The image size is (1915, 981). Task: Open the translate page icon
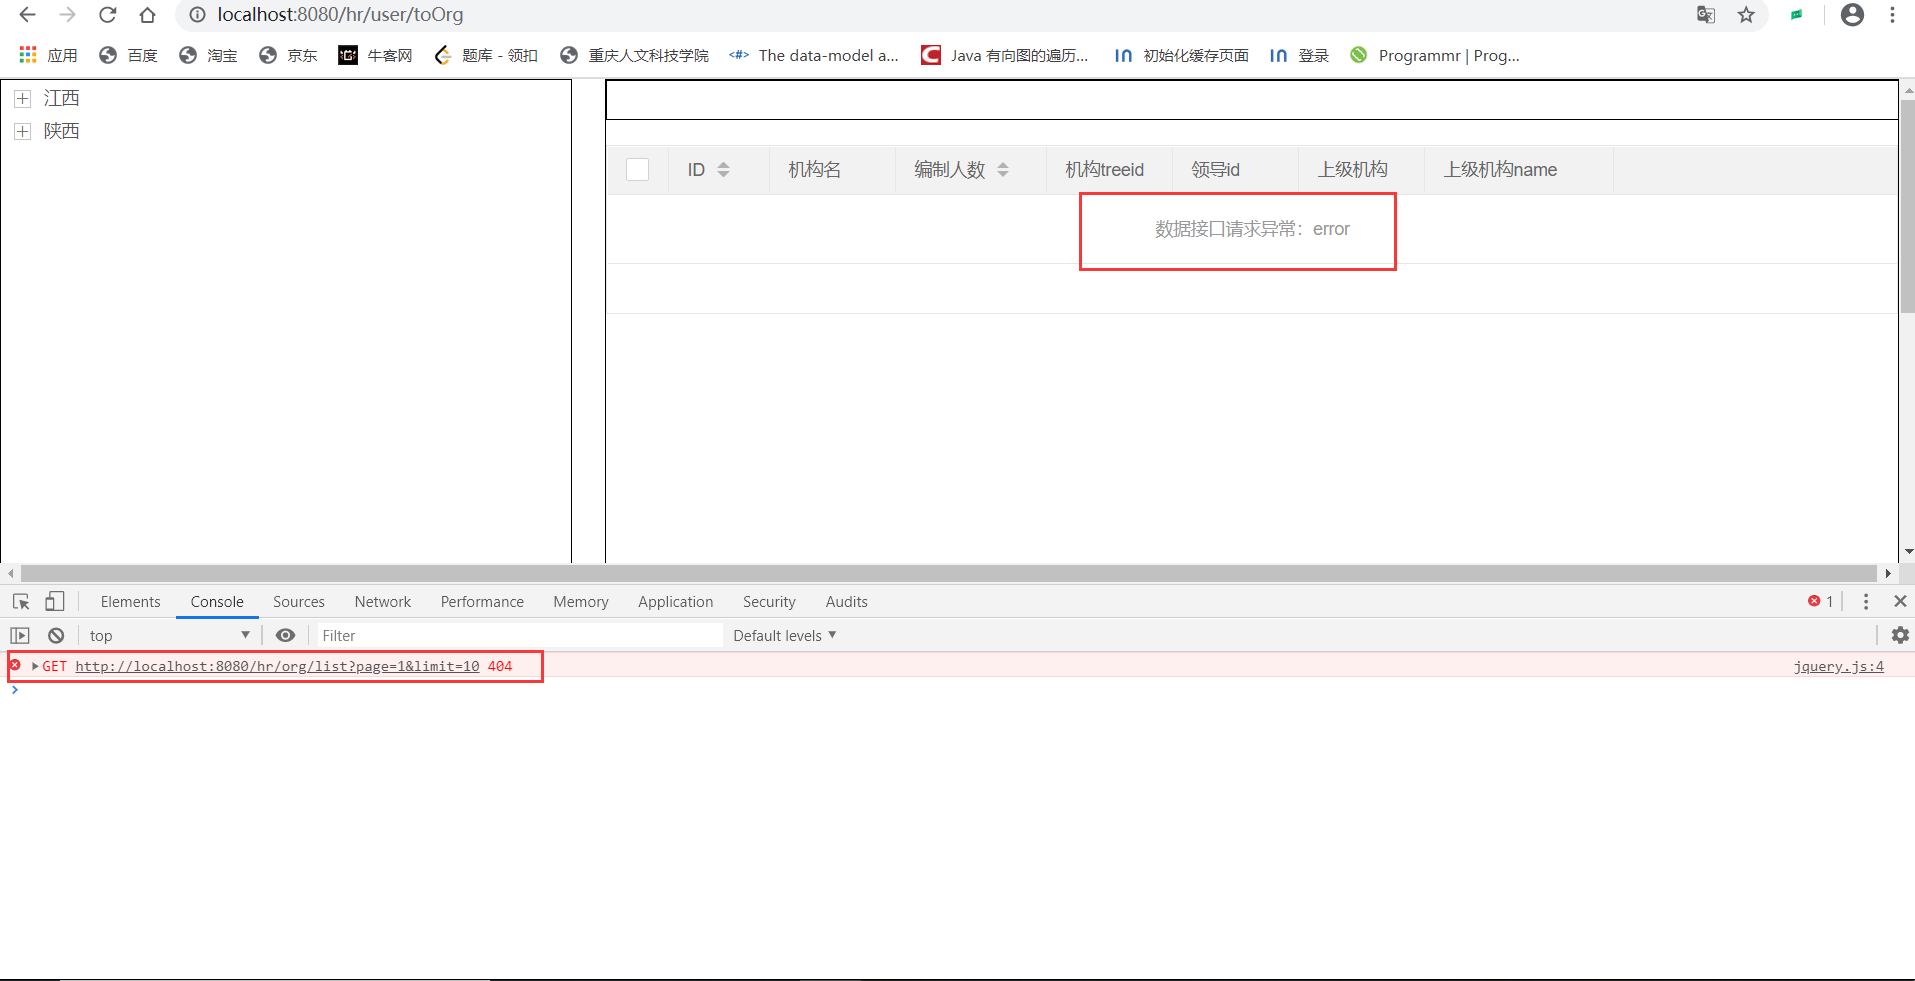coord(1706,15)
